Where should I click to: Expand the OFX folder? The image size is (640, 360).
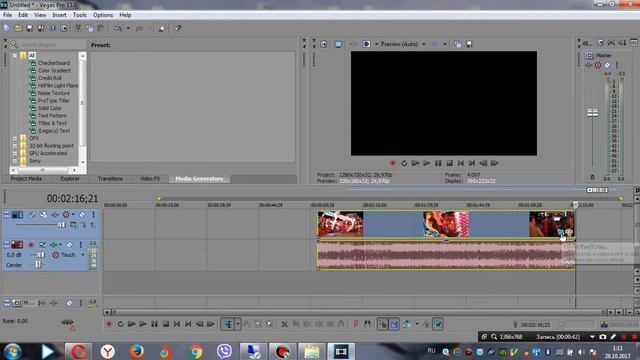coord(15,138)
